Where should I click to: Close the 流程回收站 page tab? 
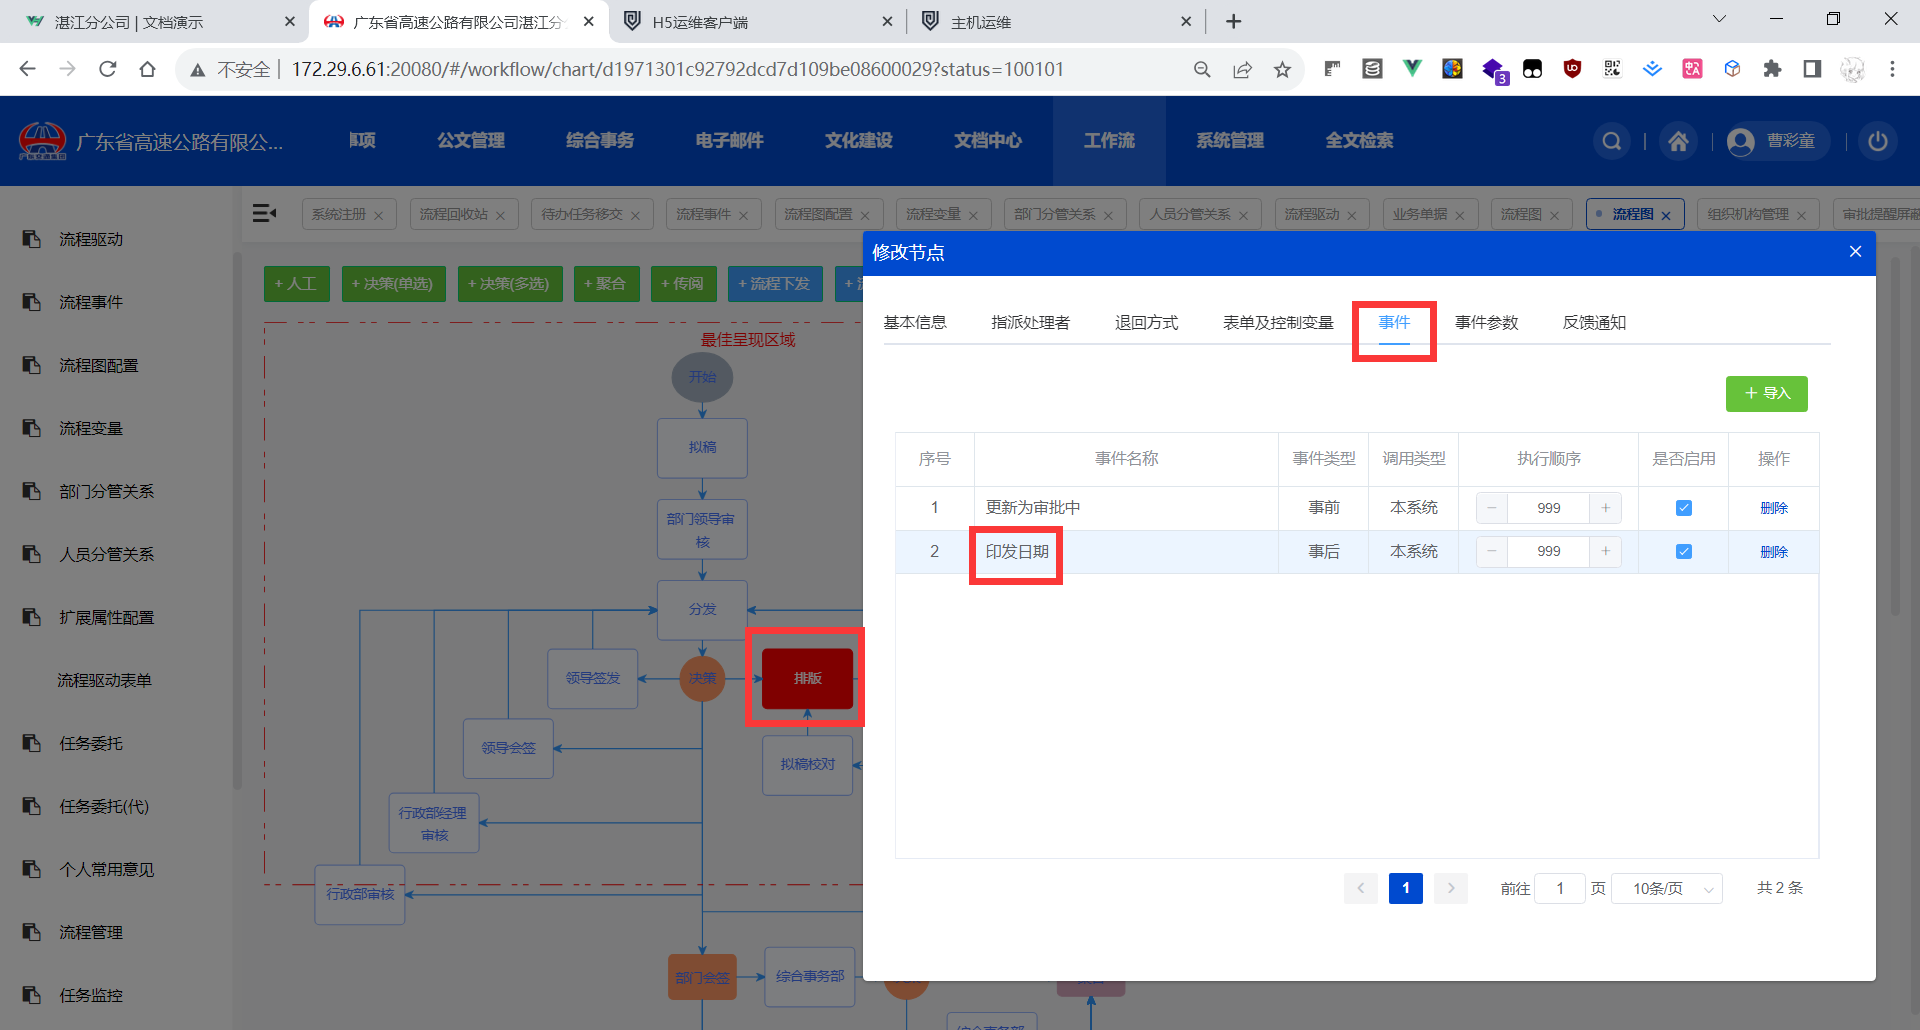[500, 215]
